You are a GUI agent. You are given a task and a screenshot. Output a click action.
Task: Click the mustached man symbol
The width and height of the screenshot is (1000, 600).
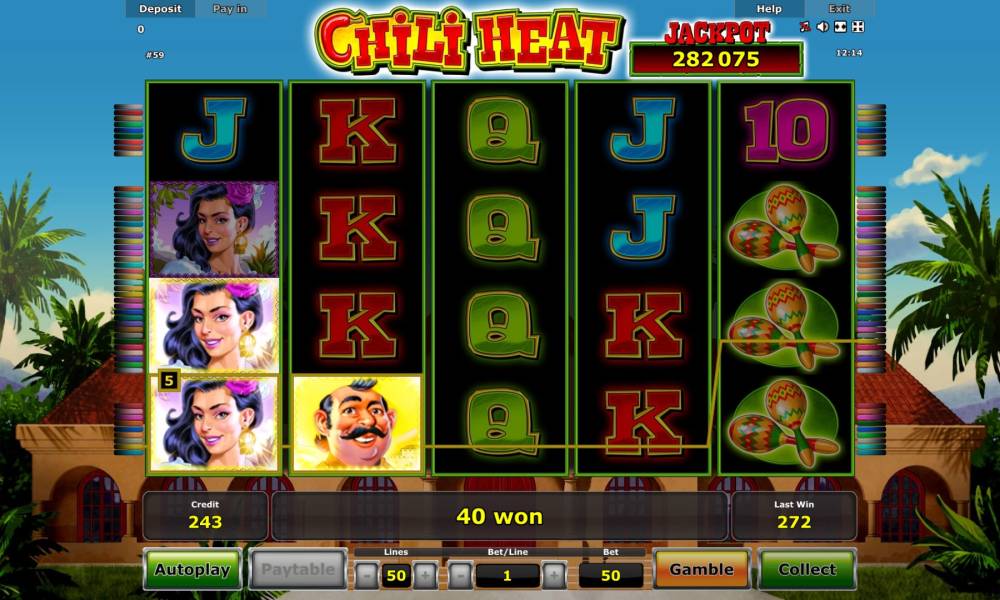click(x=357, y=423)
